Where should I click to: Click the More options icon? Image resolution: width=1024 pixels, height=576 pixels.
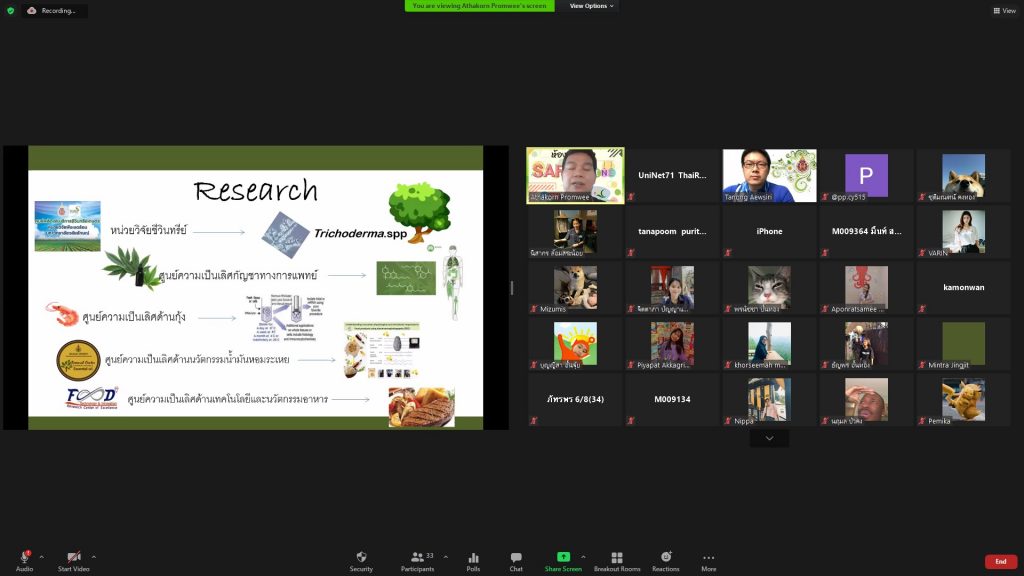pos(708,560)
